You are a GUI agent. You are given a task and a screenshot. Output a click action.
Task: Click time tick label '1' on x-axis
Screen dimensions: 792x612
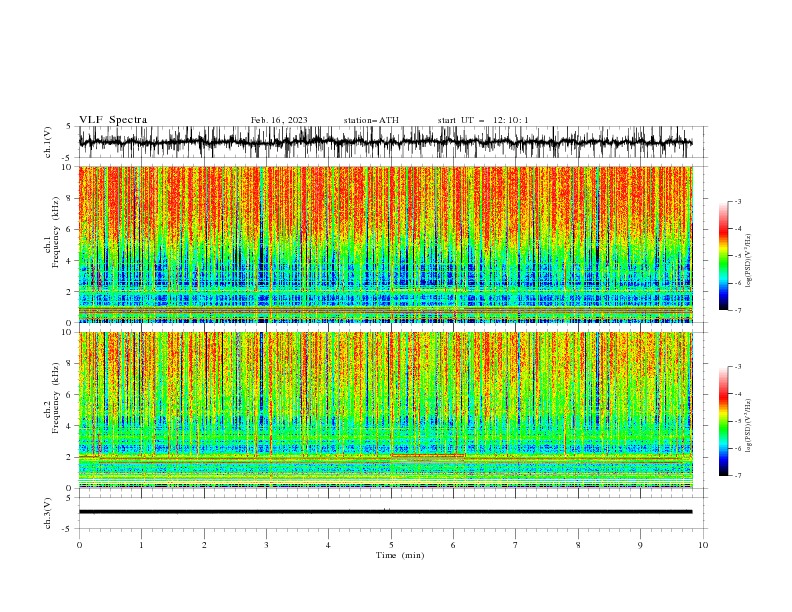(x=141, y=545)
